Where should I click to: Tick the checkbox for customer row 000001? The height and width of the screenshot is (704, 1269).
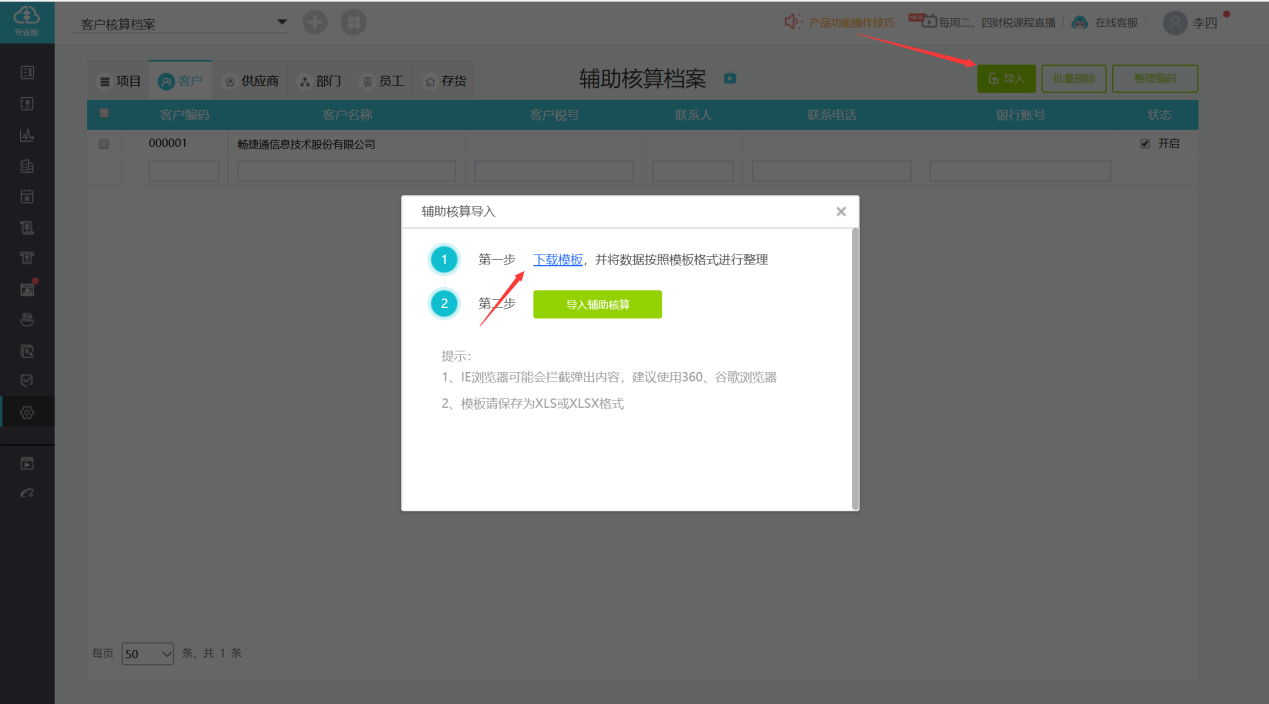click(104, 144)
